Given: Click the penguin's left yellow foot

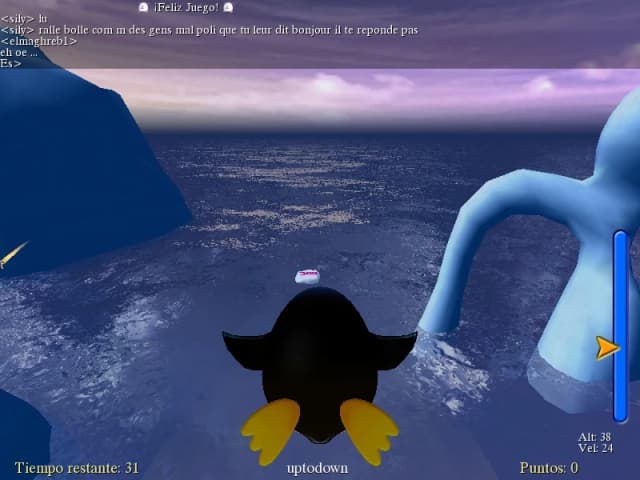Looking at the screenshot, I should pyautogui.click(x=272, y=431).
